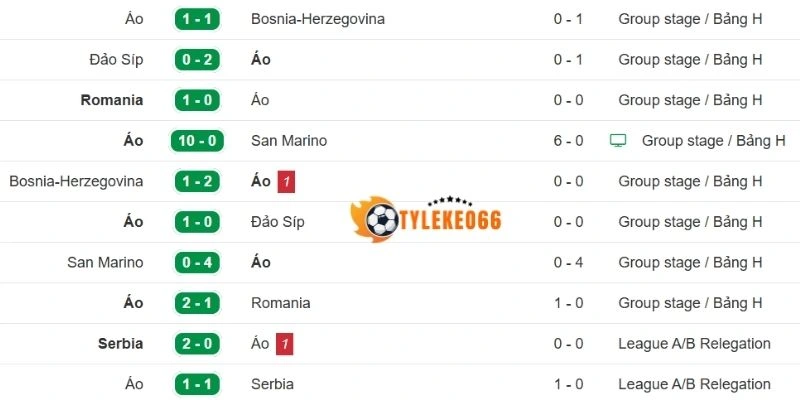Click the soccer ball logo in the watermark
This screenshot has width=800, height=400.
382,219
